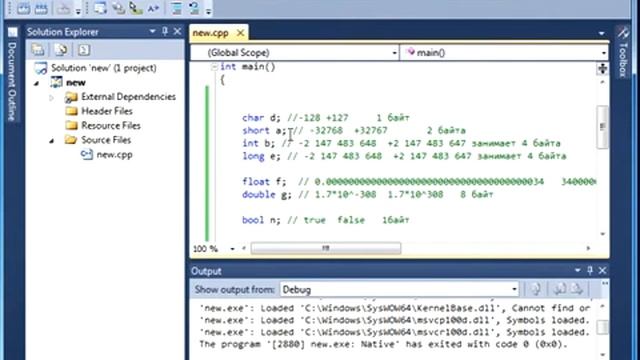Image resolution: width=640 pixels, height=360 pixels.
Task: Click the editor horizontal scroll right arrow
Action: coord(588,248)
